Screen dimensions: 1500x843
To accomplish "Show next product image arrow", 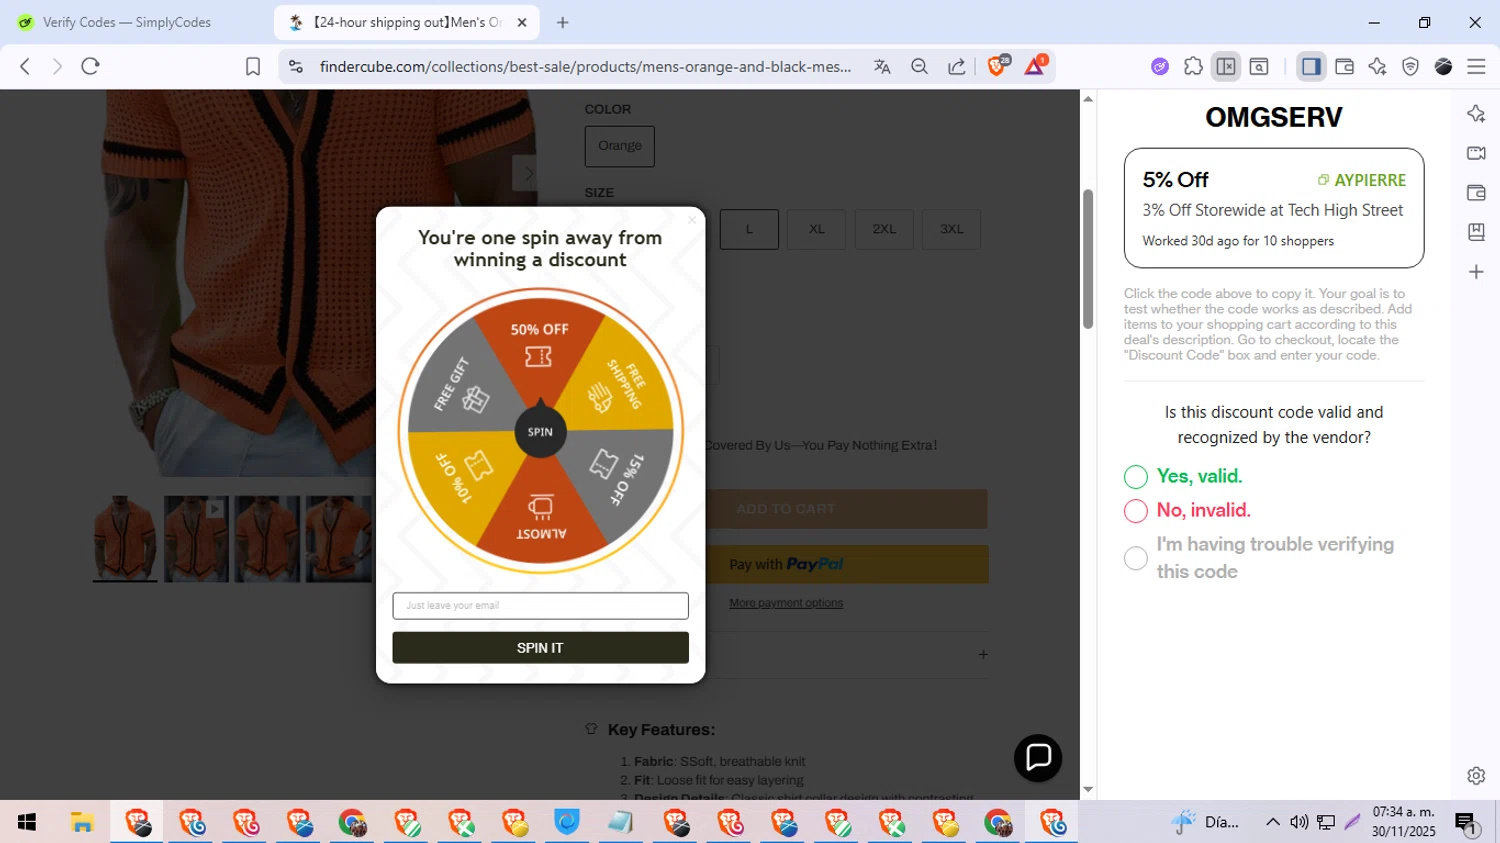I will tap(527, 173).
